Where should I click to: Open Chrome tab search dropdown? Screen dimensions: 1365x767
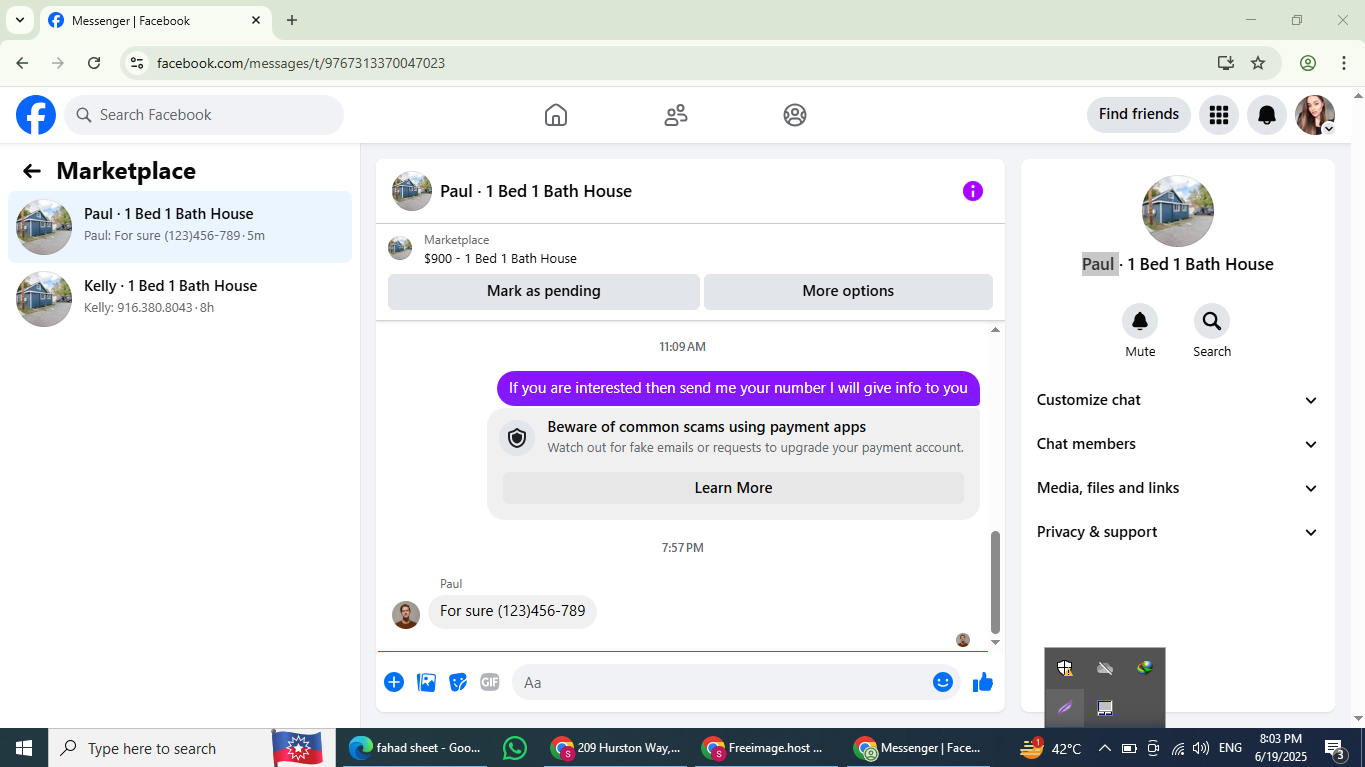[19, 20]
